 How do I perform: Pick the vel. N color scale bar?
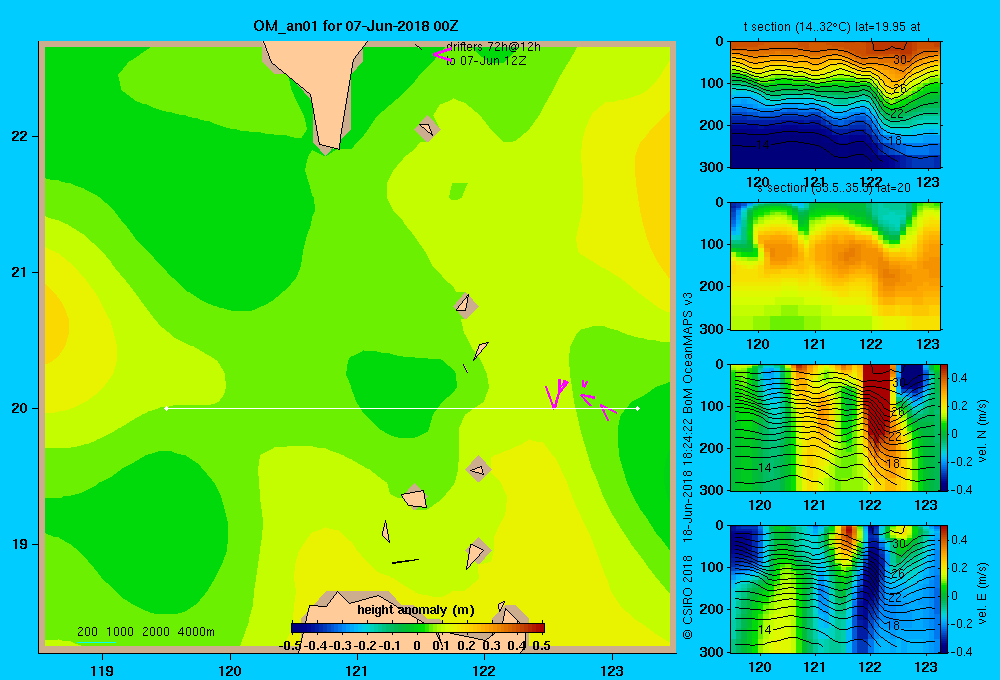[944, 427]
